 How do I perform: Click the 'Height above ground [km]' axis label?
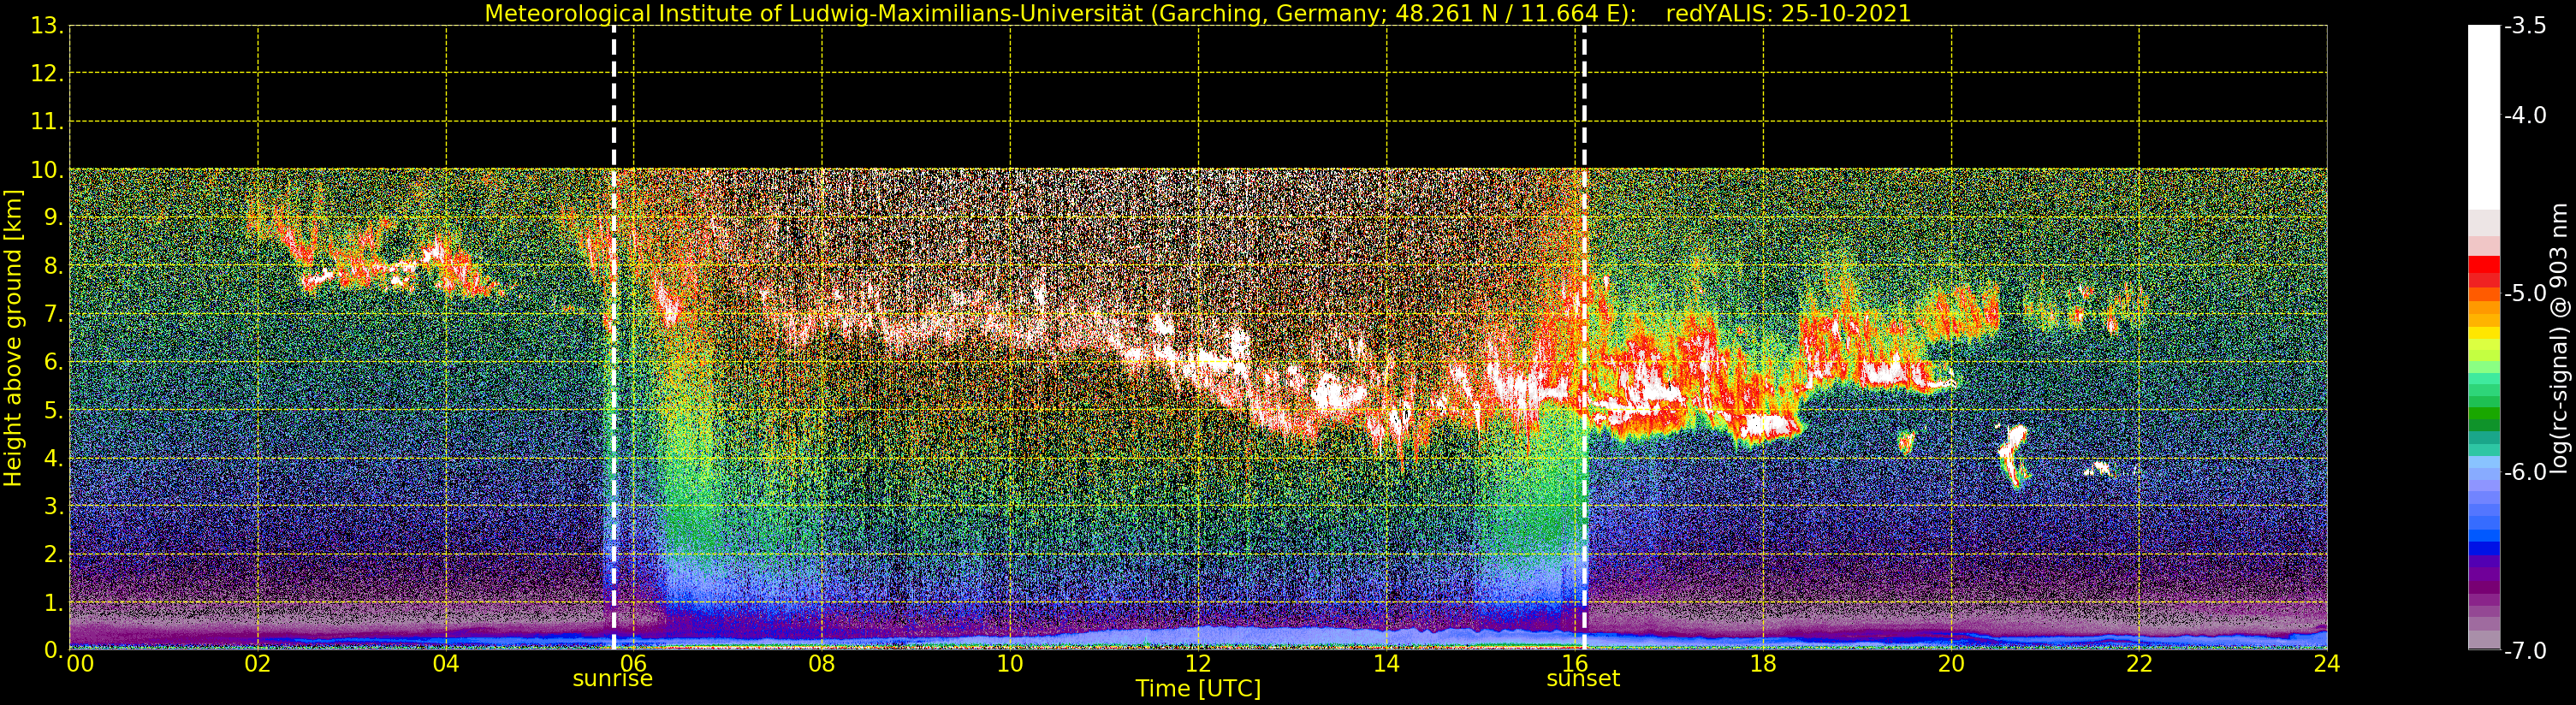(x=13, y=338)
